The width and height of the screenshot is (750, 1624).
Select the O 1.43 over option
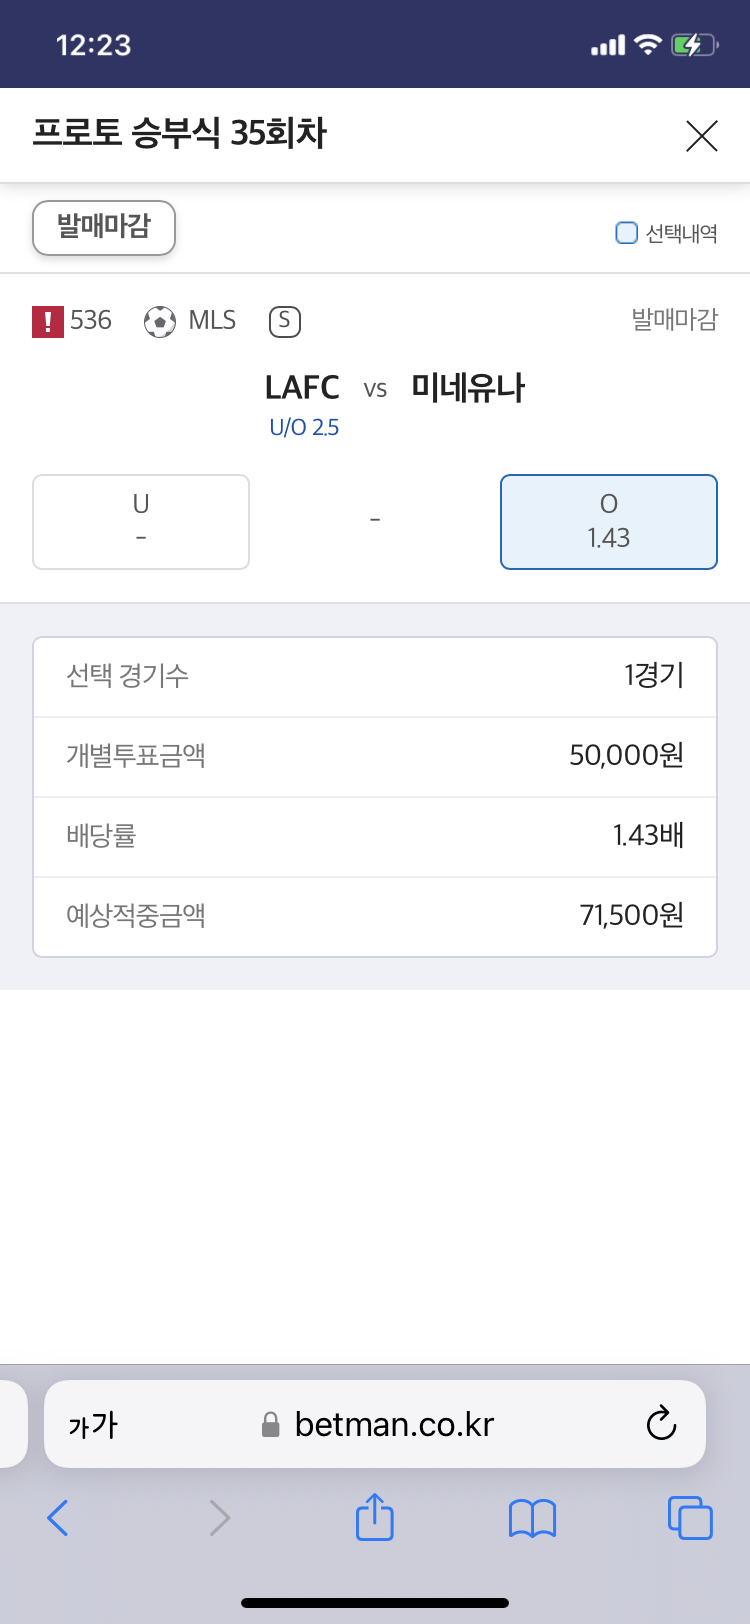point(609,522)
